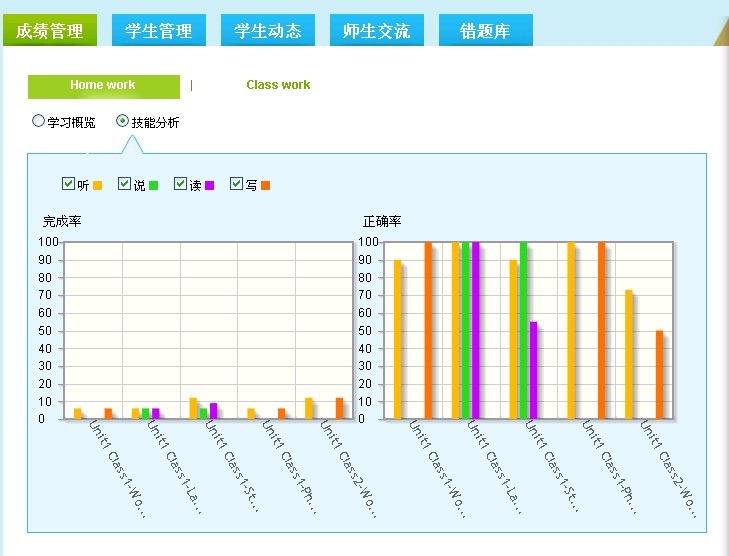Select the 学习概览 radio button
729x556 pixels.
point(39,121)
